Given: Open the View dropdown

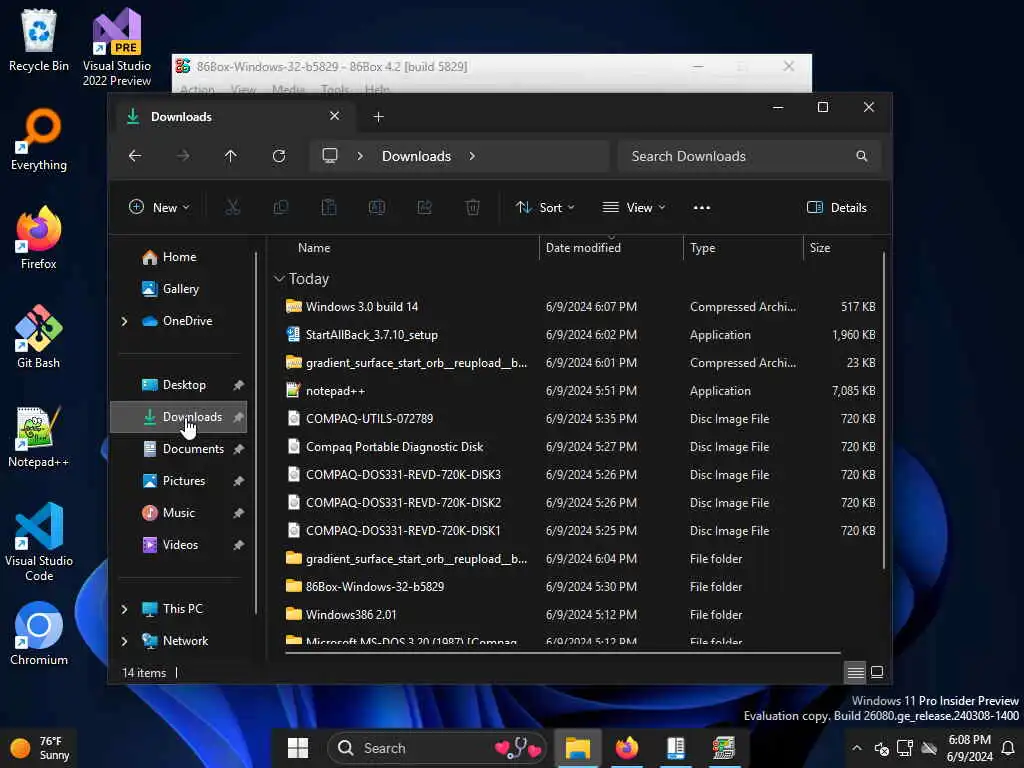Looking at the screenshot, I should coord(633,208).
